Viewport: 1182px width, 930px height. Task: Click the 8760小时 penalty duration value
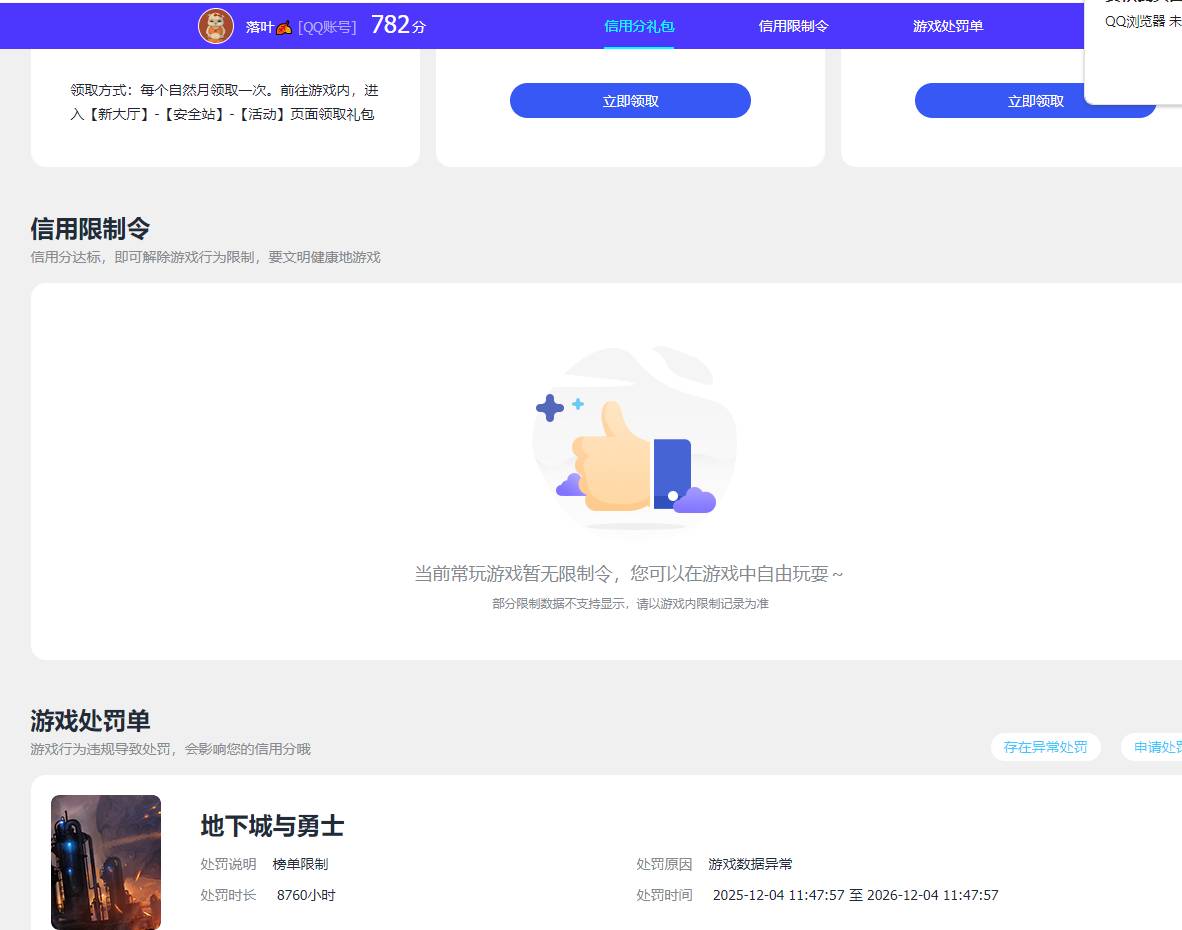point(305,895)
